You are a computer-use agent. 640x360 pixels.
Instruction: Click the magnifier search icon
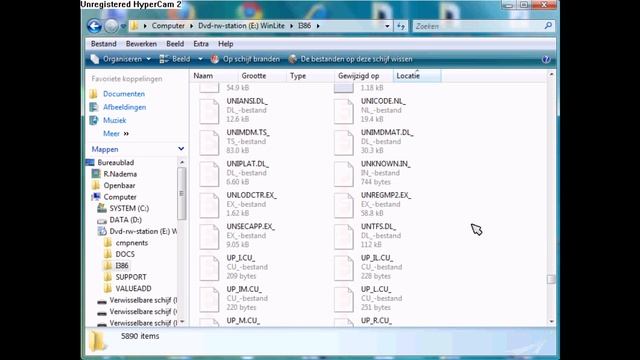point(548,26)
